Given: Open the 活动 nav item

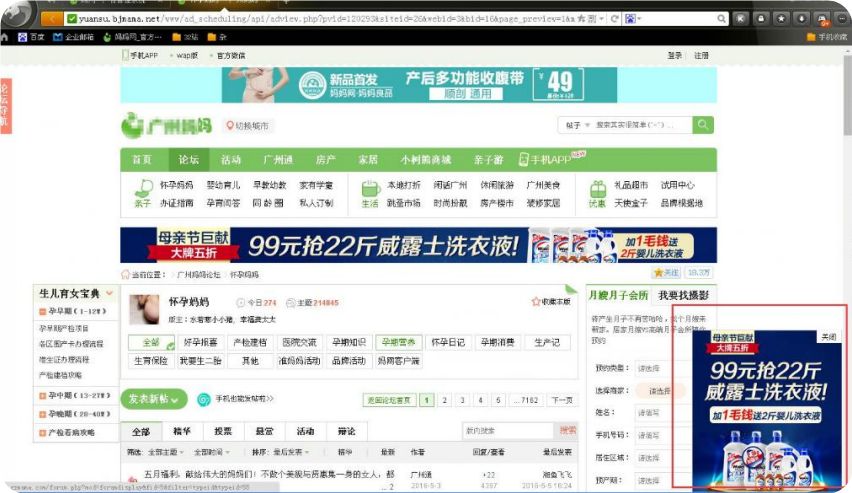Looking at the screenshot, I should (x=231, y=160).
